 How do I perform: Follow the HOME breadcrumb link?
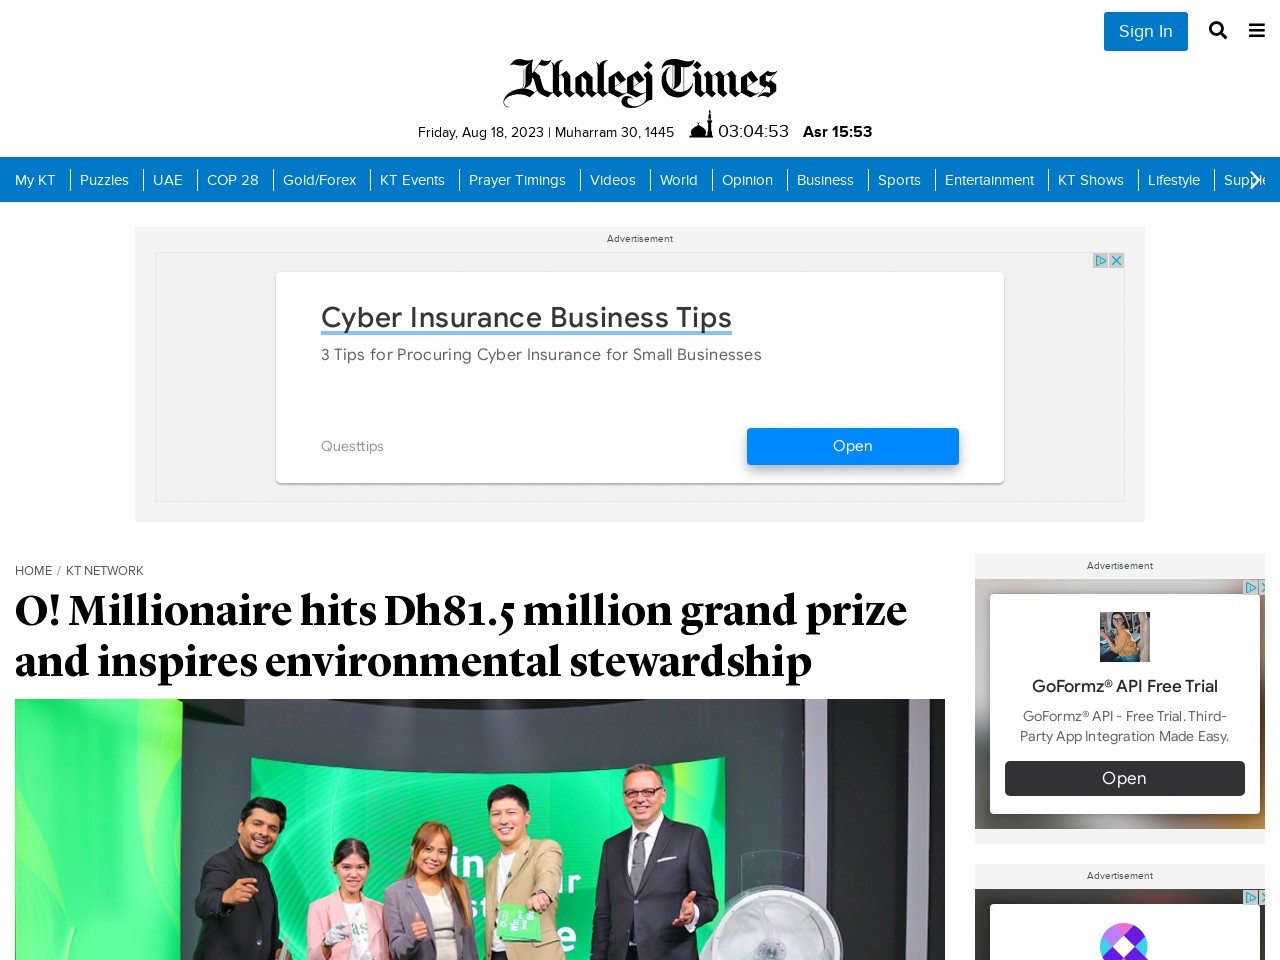click(x=34, y=571)
